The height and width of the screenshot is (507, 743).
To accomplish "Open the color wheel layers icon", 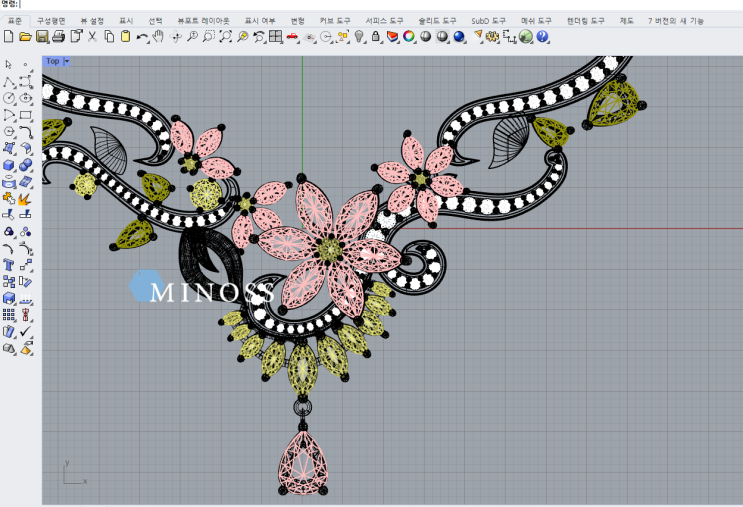I will (x=409, y=37).
